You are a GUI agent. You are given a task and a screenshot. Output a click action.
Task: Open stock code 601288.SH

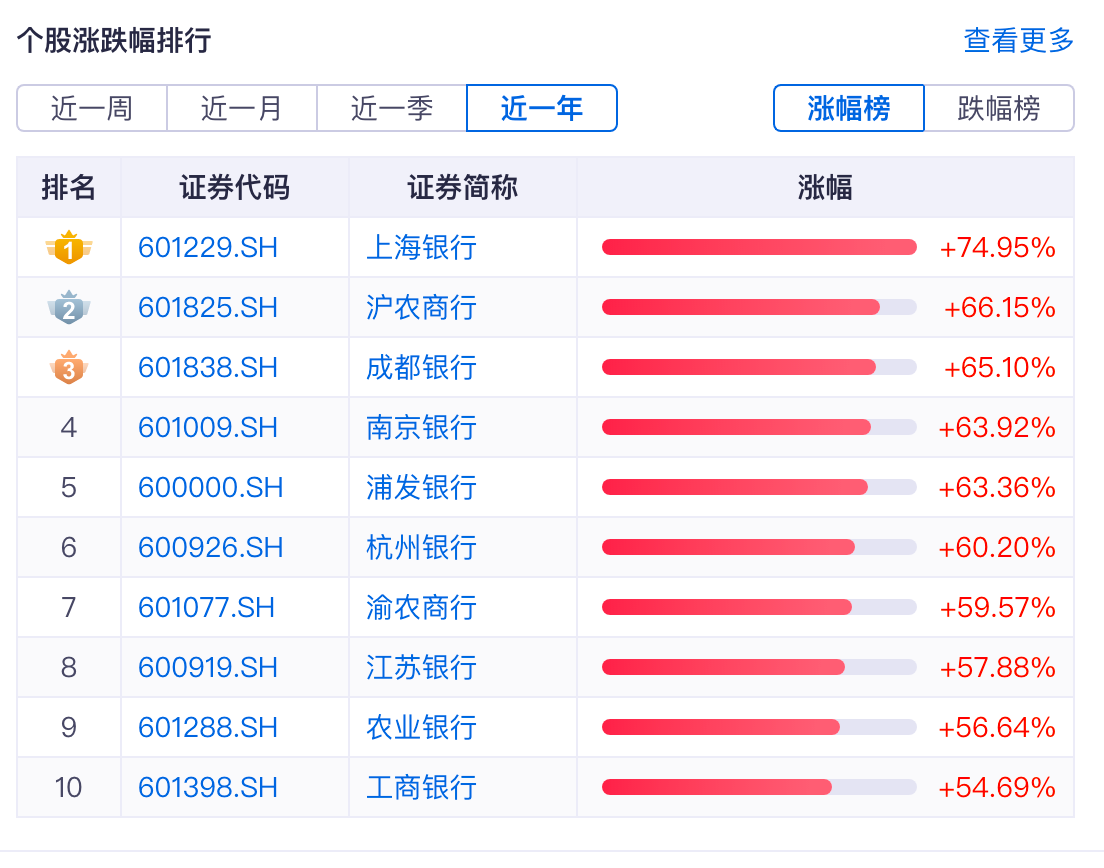pos(208,727)
